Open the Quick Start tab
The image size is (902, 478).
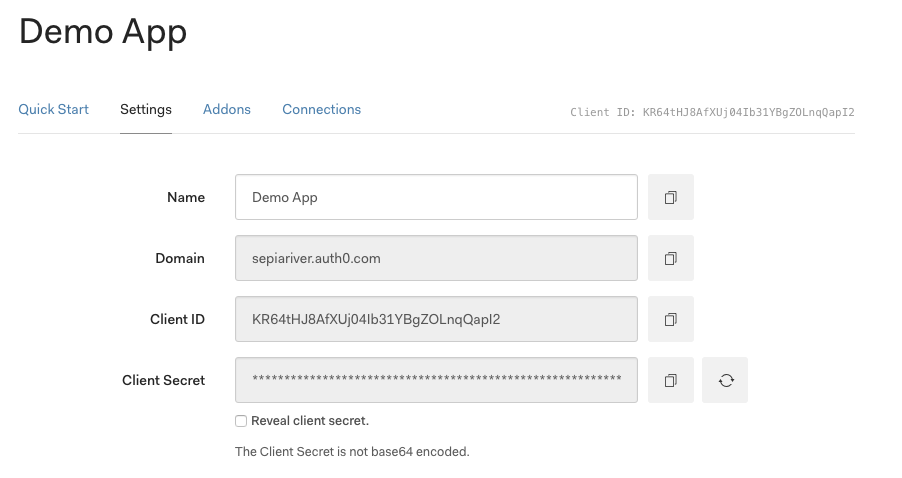click(x=53, y=109)
